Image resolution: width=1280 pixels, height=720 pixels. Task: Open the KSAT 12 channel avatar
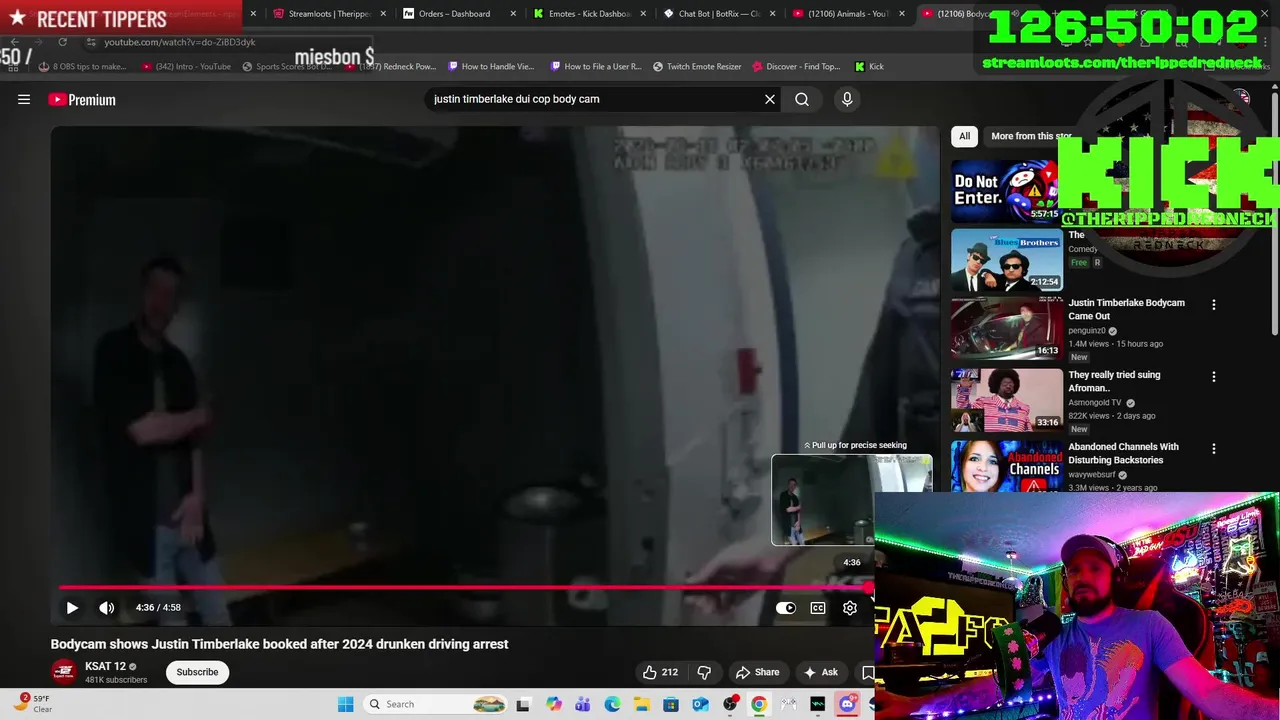[x=64, y=671]
